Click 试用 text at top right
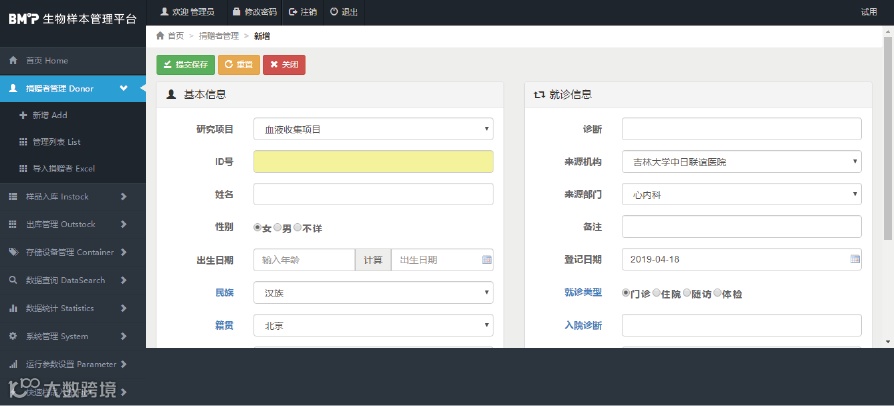Viewport: 894px width, 406px height. pos(869,12)
